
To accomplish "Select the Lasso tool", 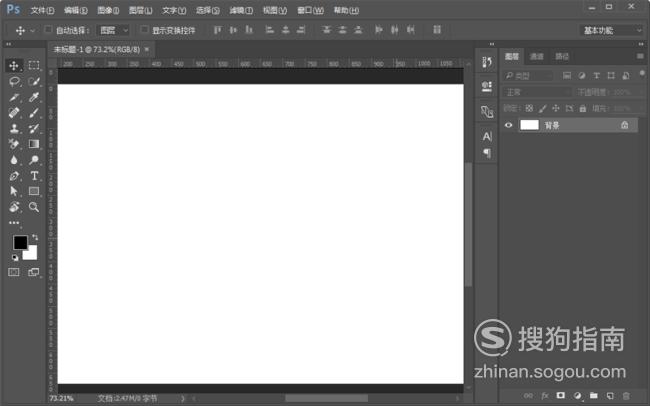I will [x=14, y=81].
